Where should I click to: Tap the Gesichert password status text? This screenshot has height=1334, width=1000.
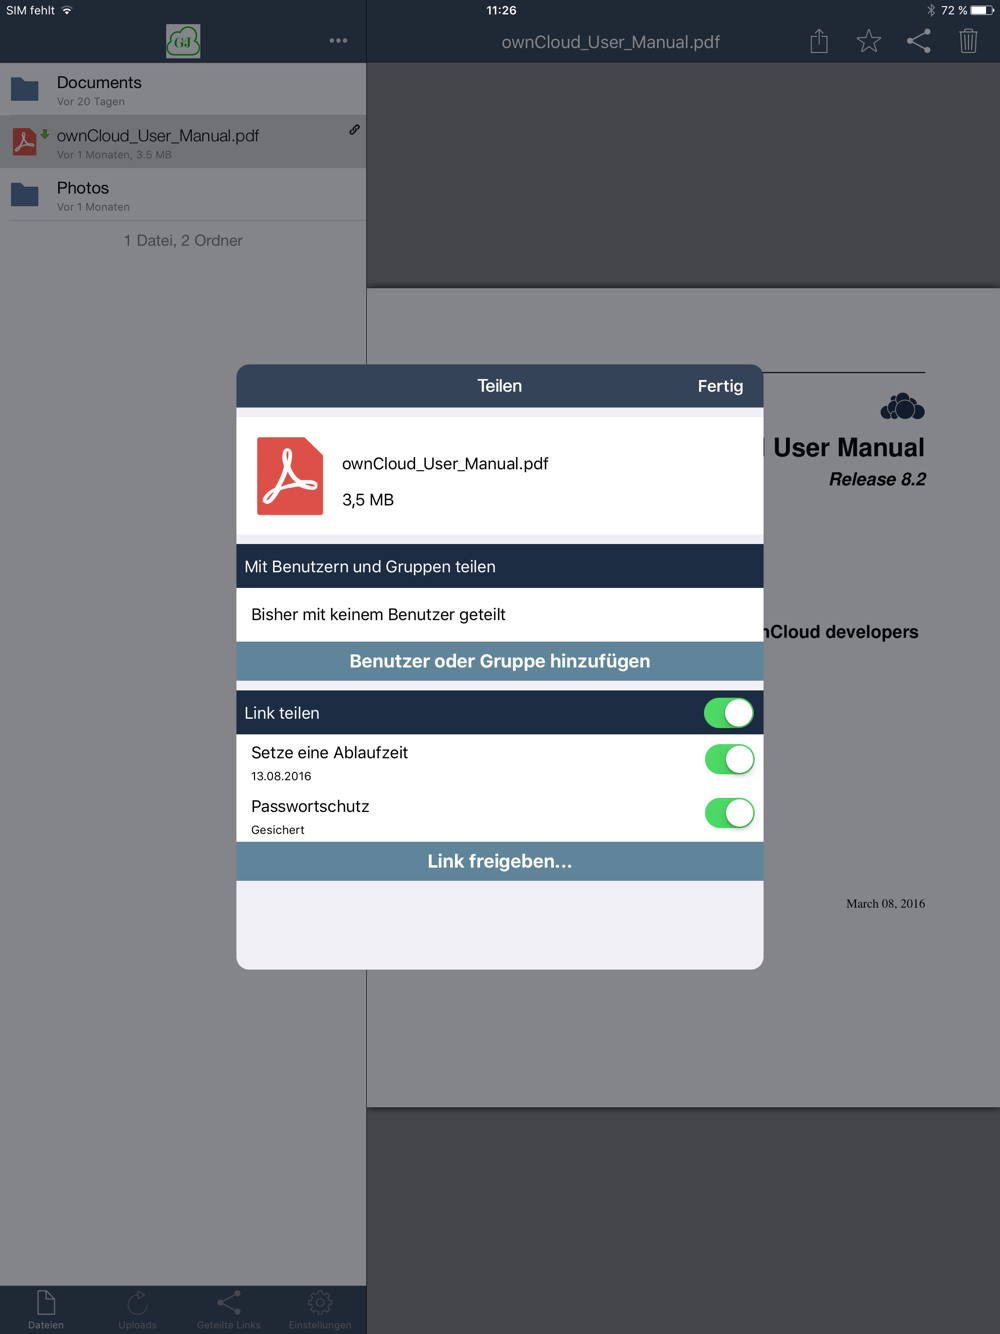pos(278,830)
